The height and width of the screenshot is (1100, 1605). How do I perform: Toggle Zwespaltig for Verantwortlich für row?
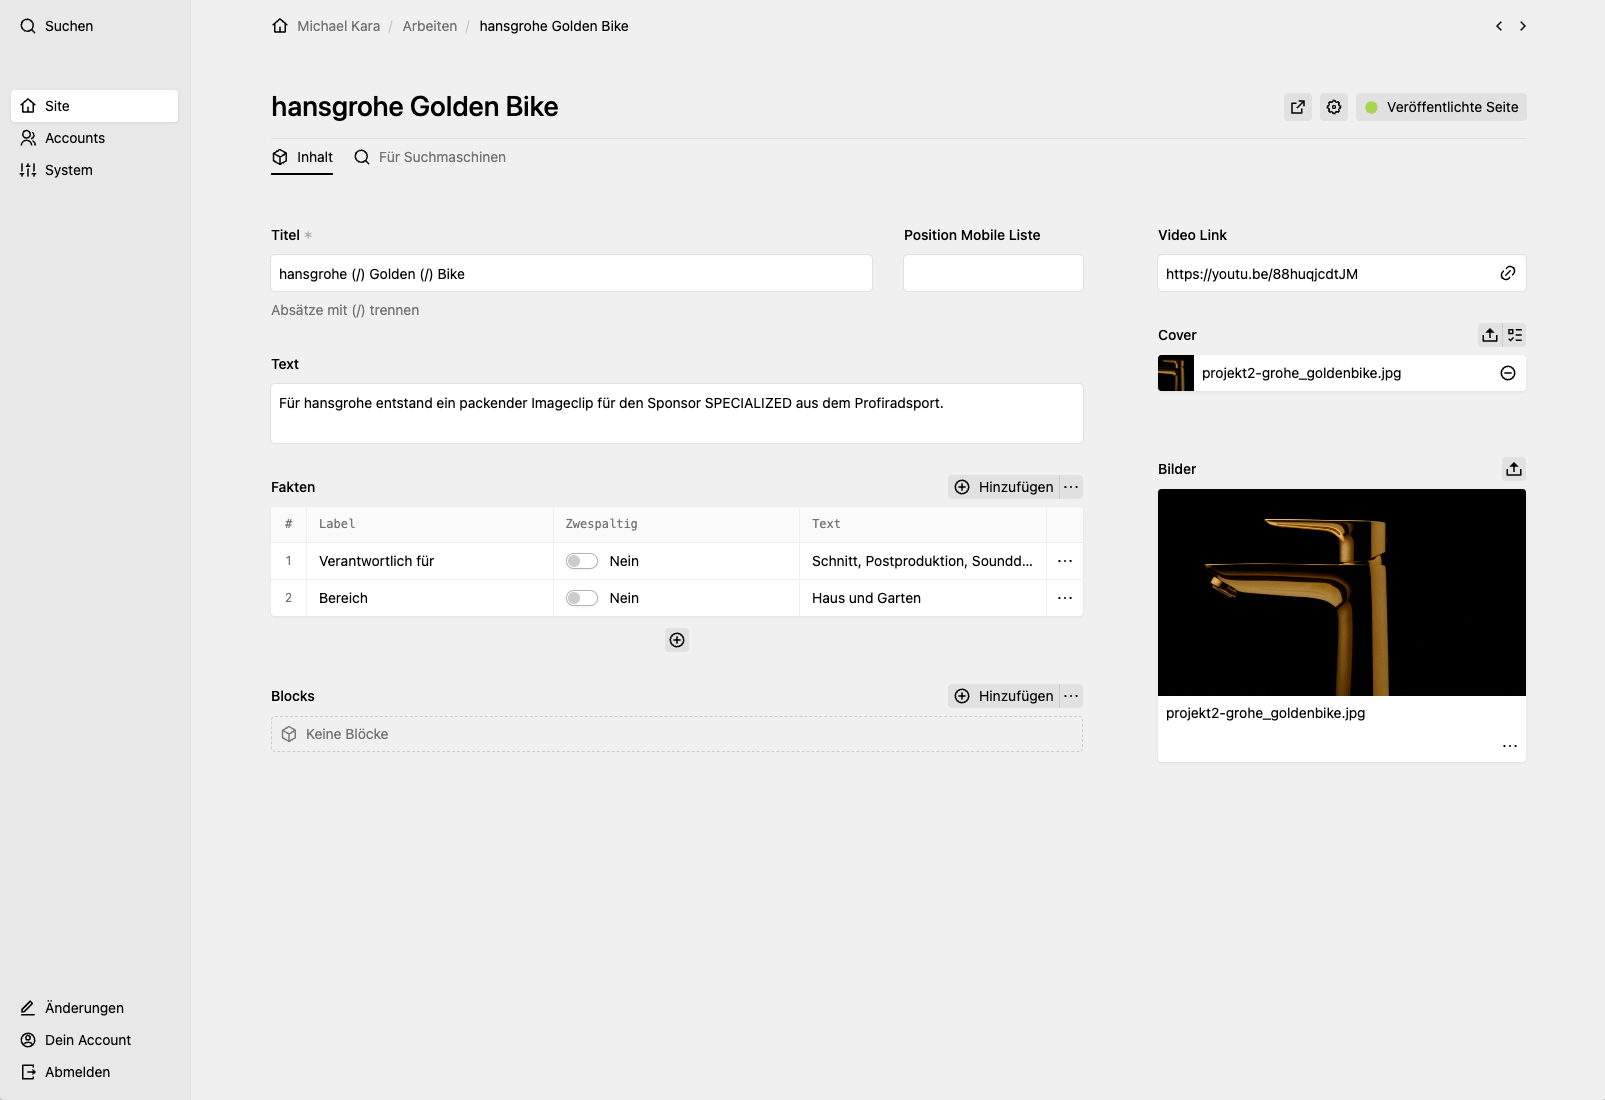pos(582,561)
